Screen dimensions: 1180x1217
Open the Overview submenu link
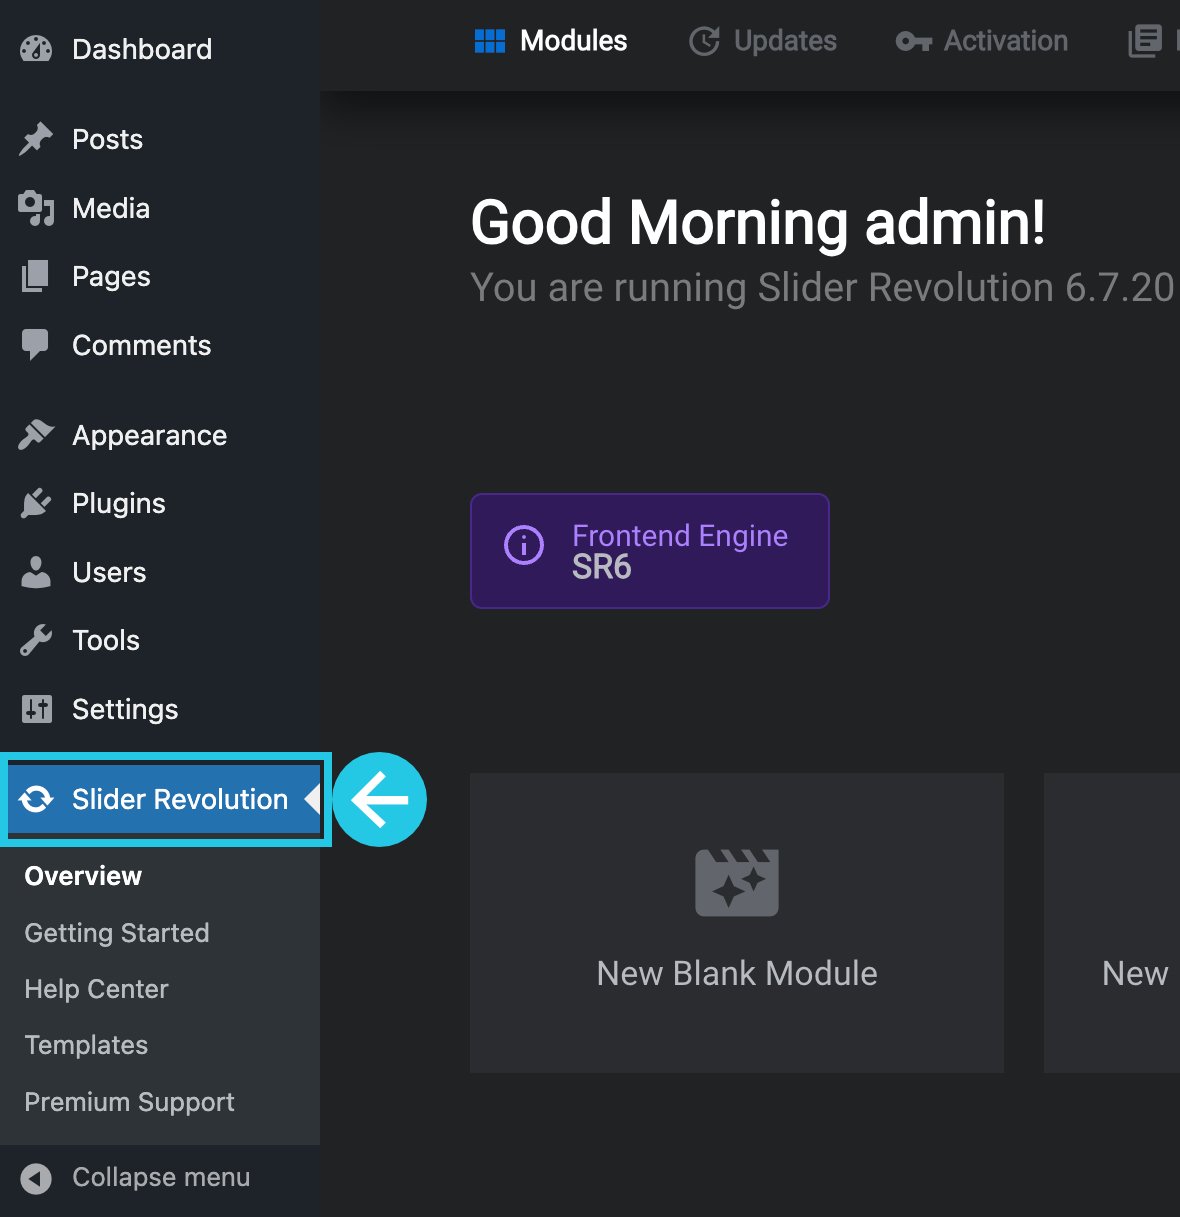83,876
